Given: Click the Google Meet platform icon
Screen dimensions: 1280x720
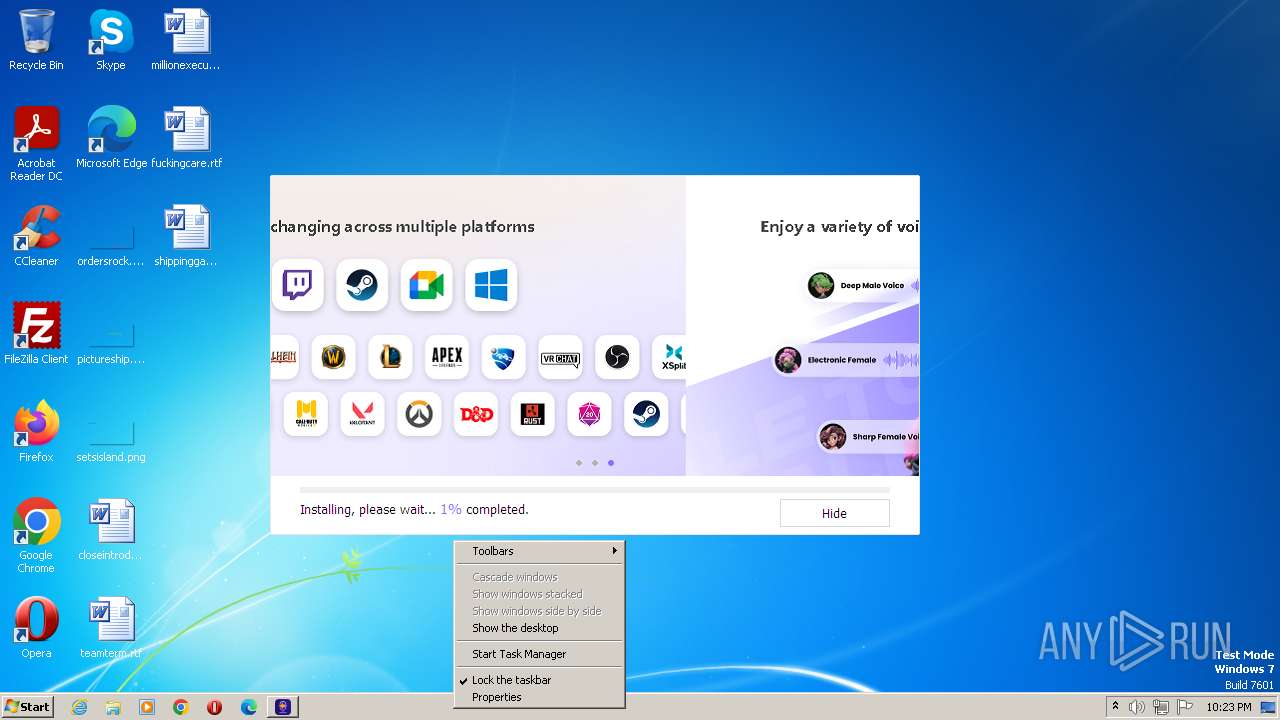Looking at the screenshot, I should pyautogui.click(x=427, y=285).
